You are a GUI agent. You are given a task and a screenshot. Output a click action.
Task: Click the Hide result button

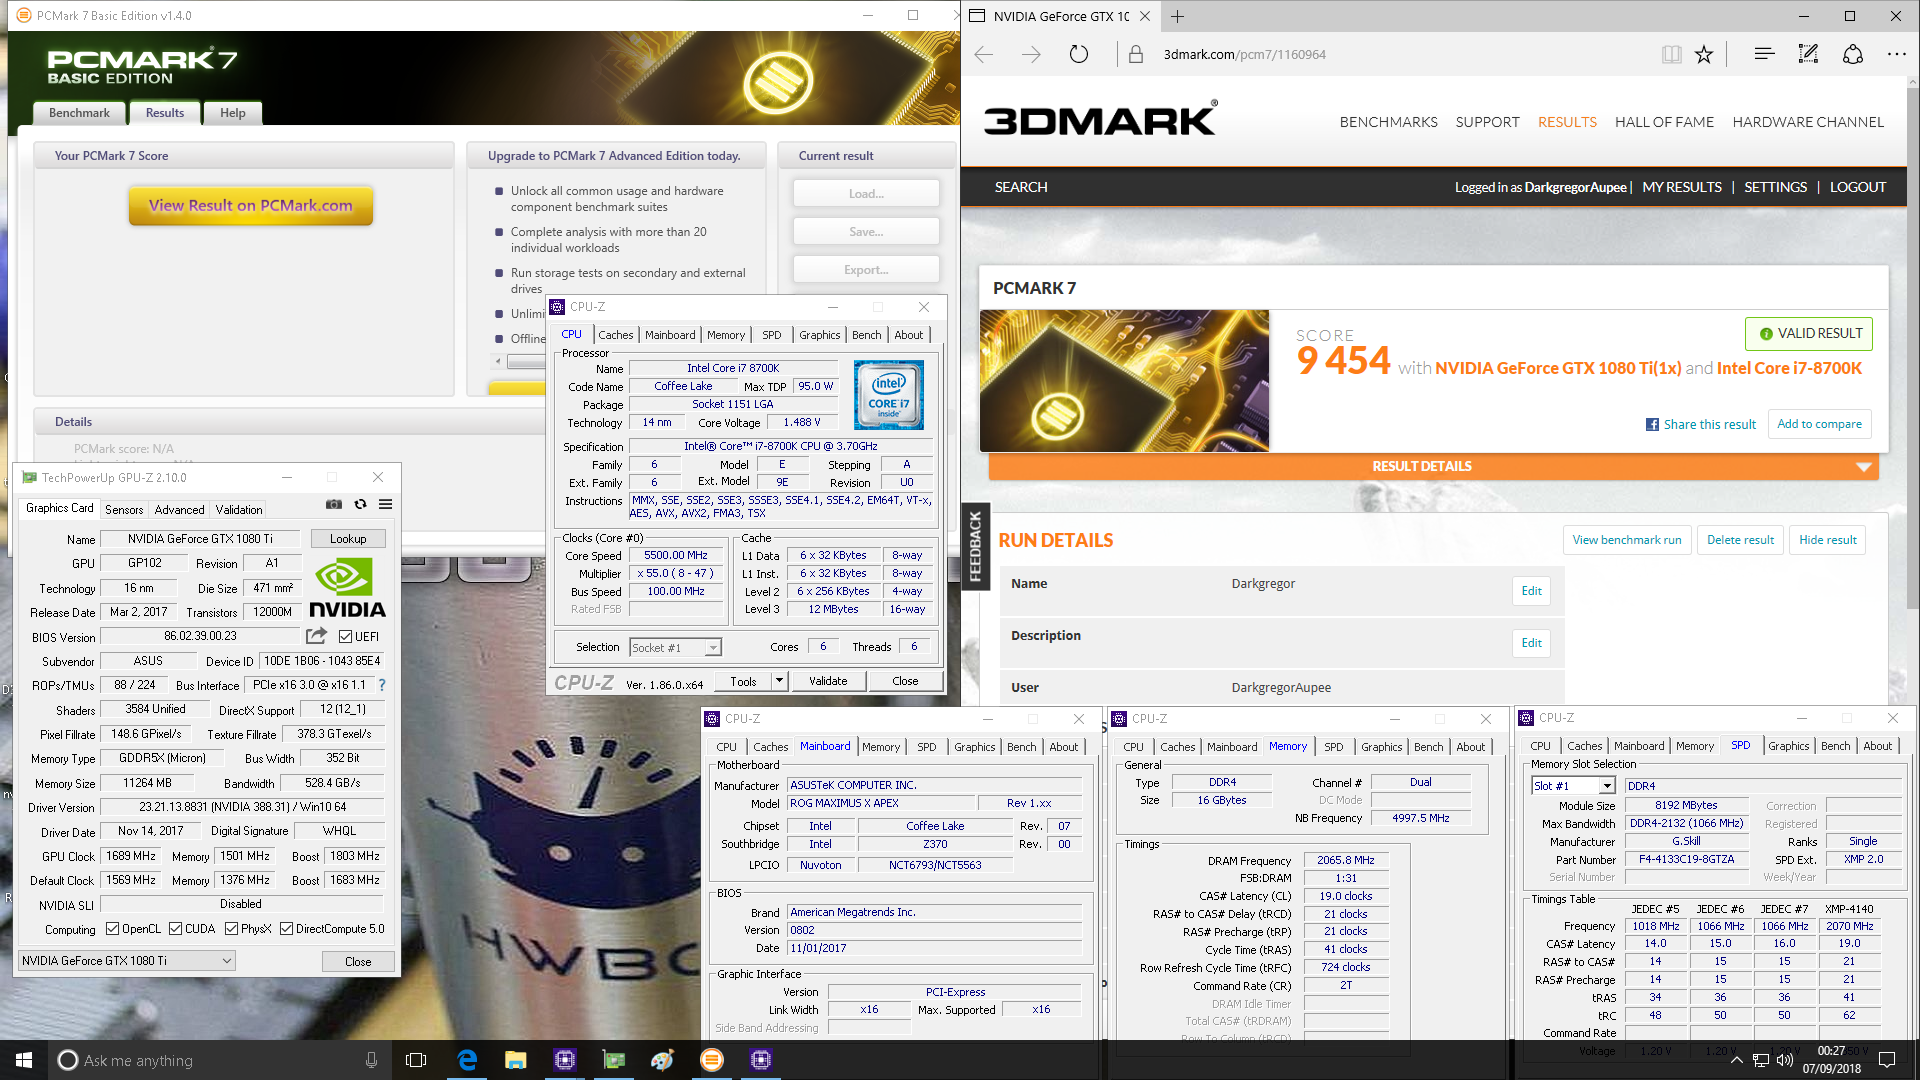[1827, 540]
